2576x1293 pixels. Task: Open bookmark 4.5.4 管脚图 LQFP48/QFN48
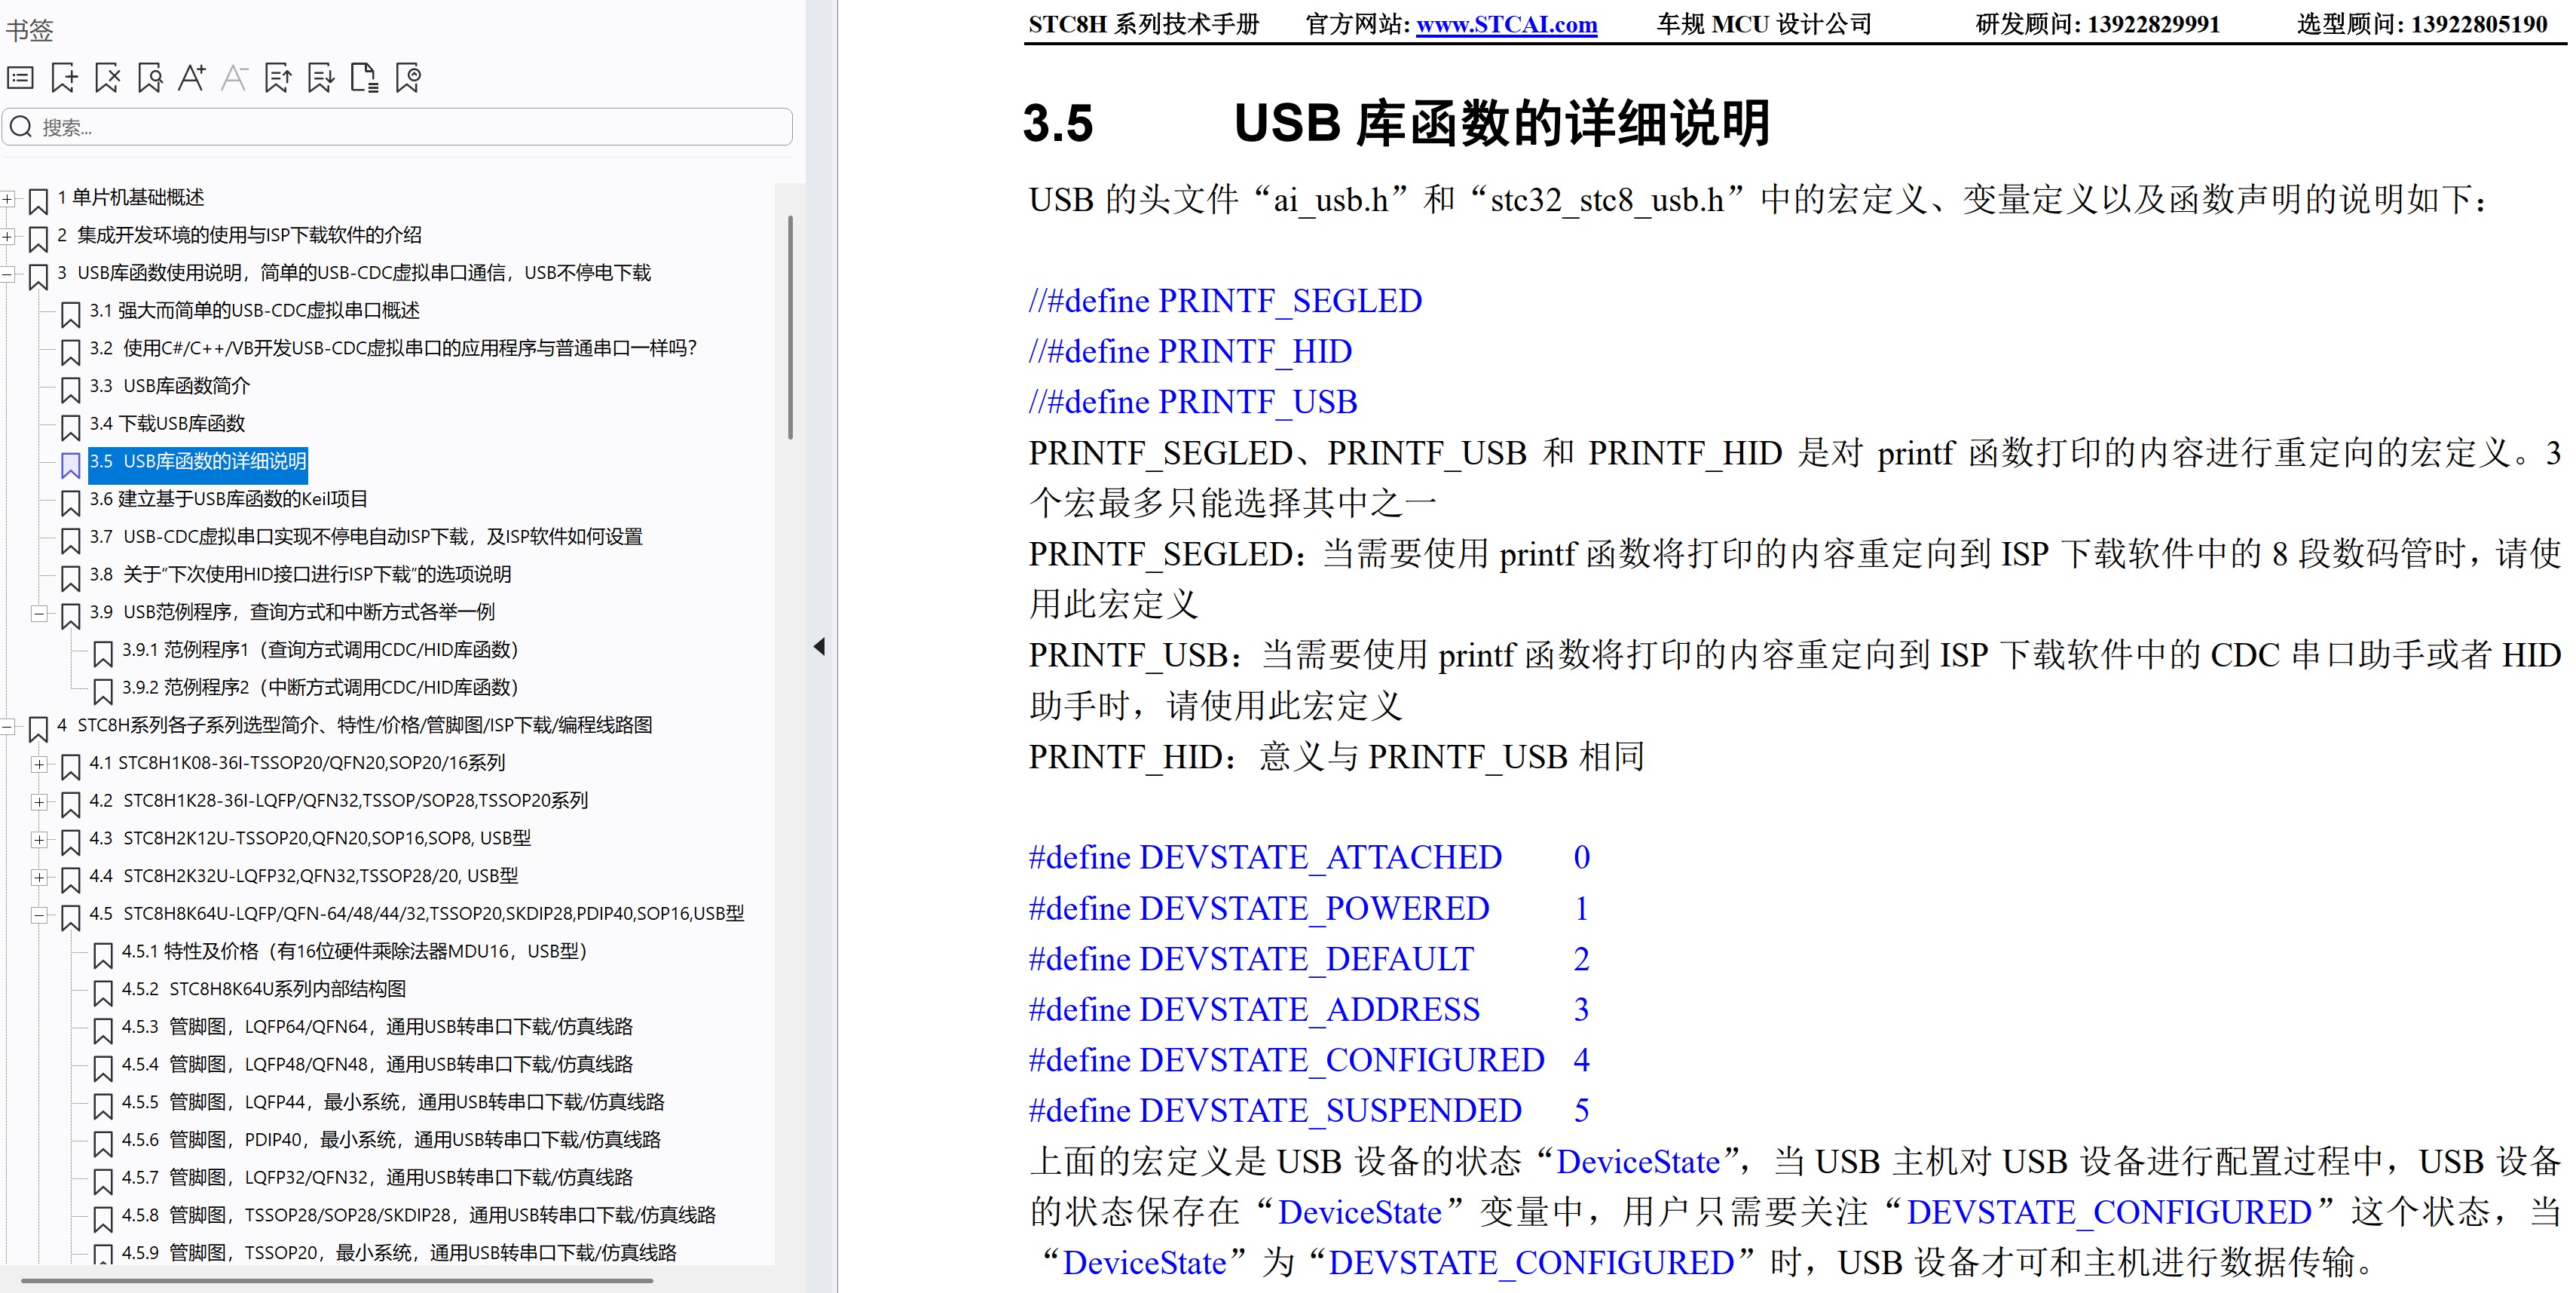(377, 1065)
